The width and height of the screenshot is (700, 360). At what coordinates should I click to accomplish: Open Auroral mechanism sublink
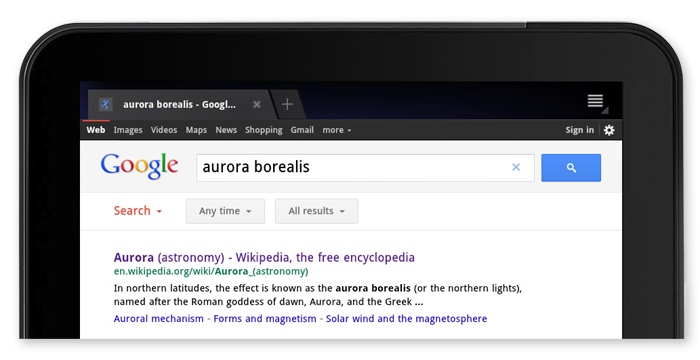click(x=158, y=318)
